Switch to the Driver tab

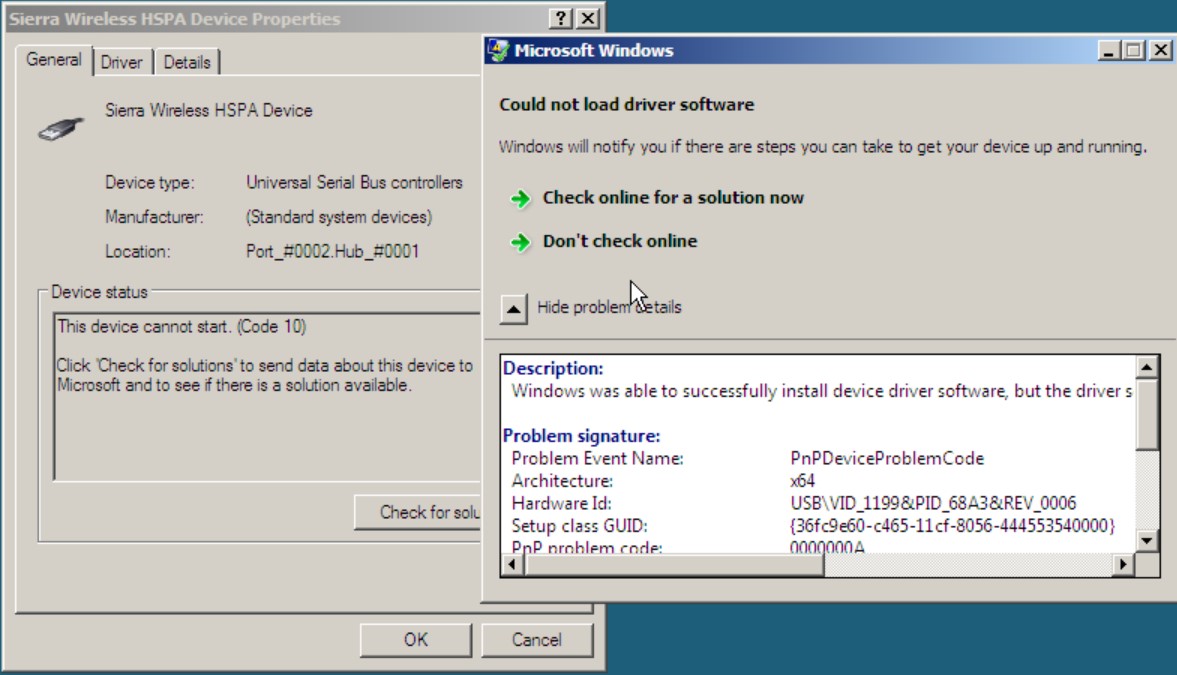pyautogui.click(x=121, y=62)
